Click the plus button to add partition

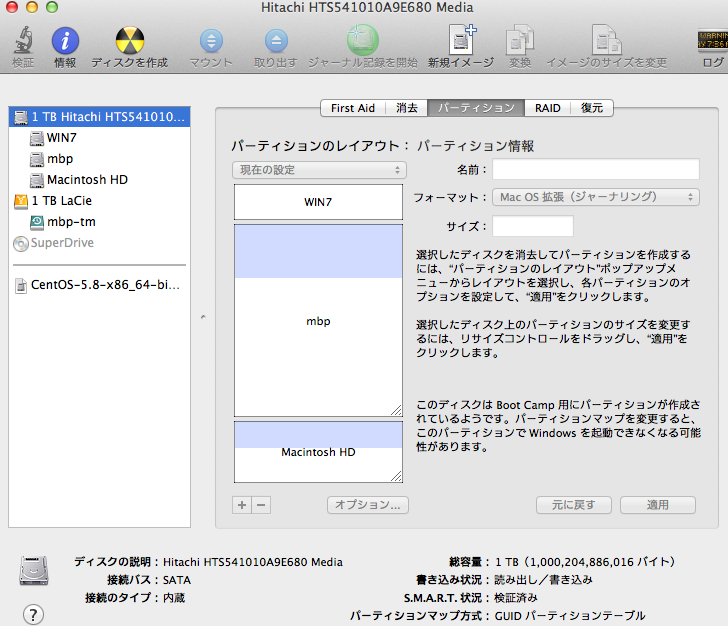pos(241,505)
